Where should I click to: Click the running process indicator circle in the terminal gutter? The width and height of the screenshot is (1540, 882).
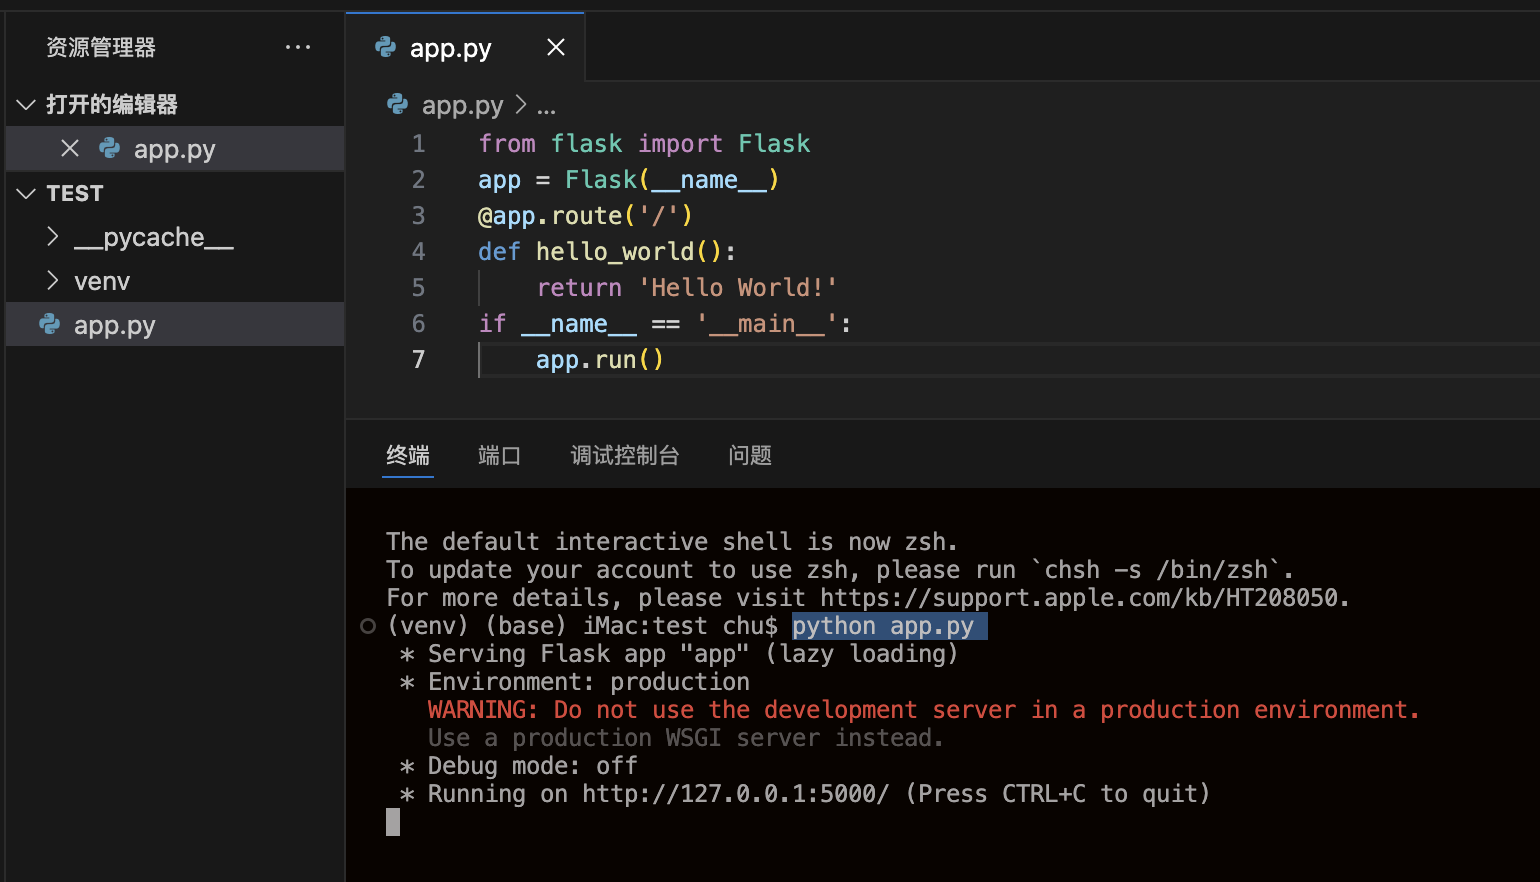366,625
